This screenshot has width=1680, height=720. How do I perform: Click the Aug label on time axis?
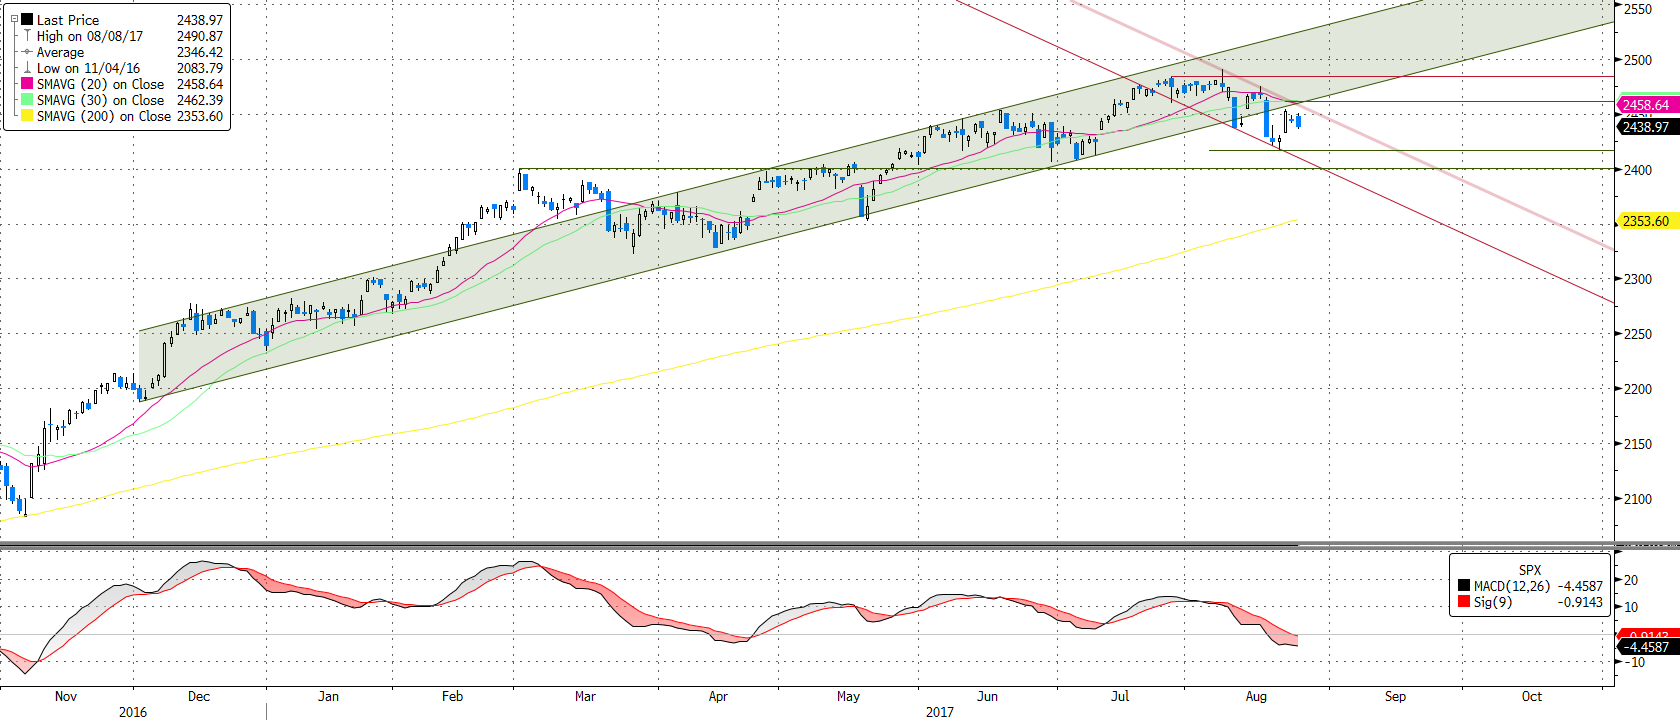1256,696
